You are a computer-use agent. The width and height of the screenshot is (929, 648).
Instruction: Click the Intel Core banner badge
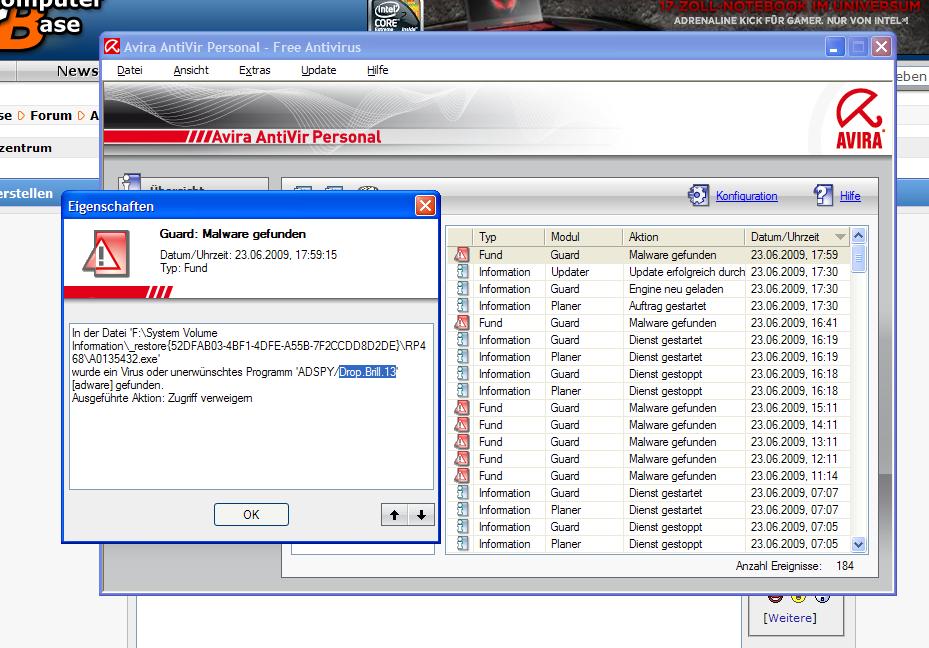(395, 15)
